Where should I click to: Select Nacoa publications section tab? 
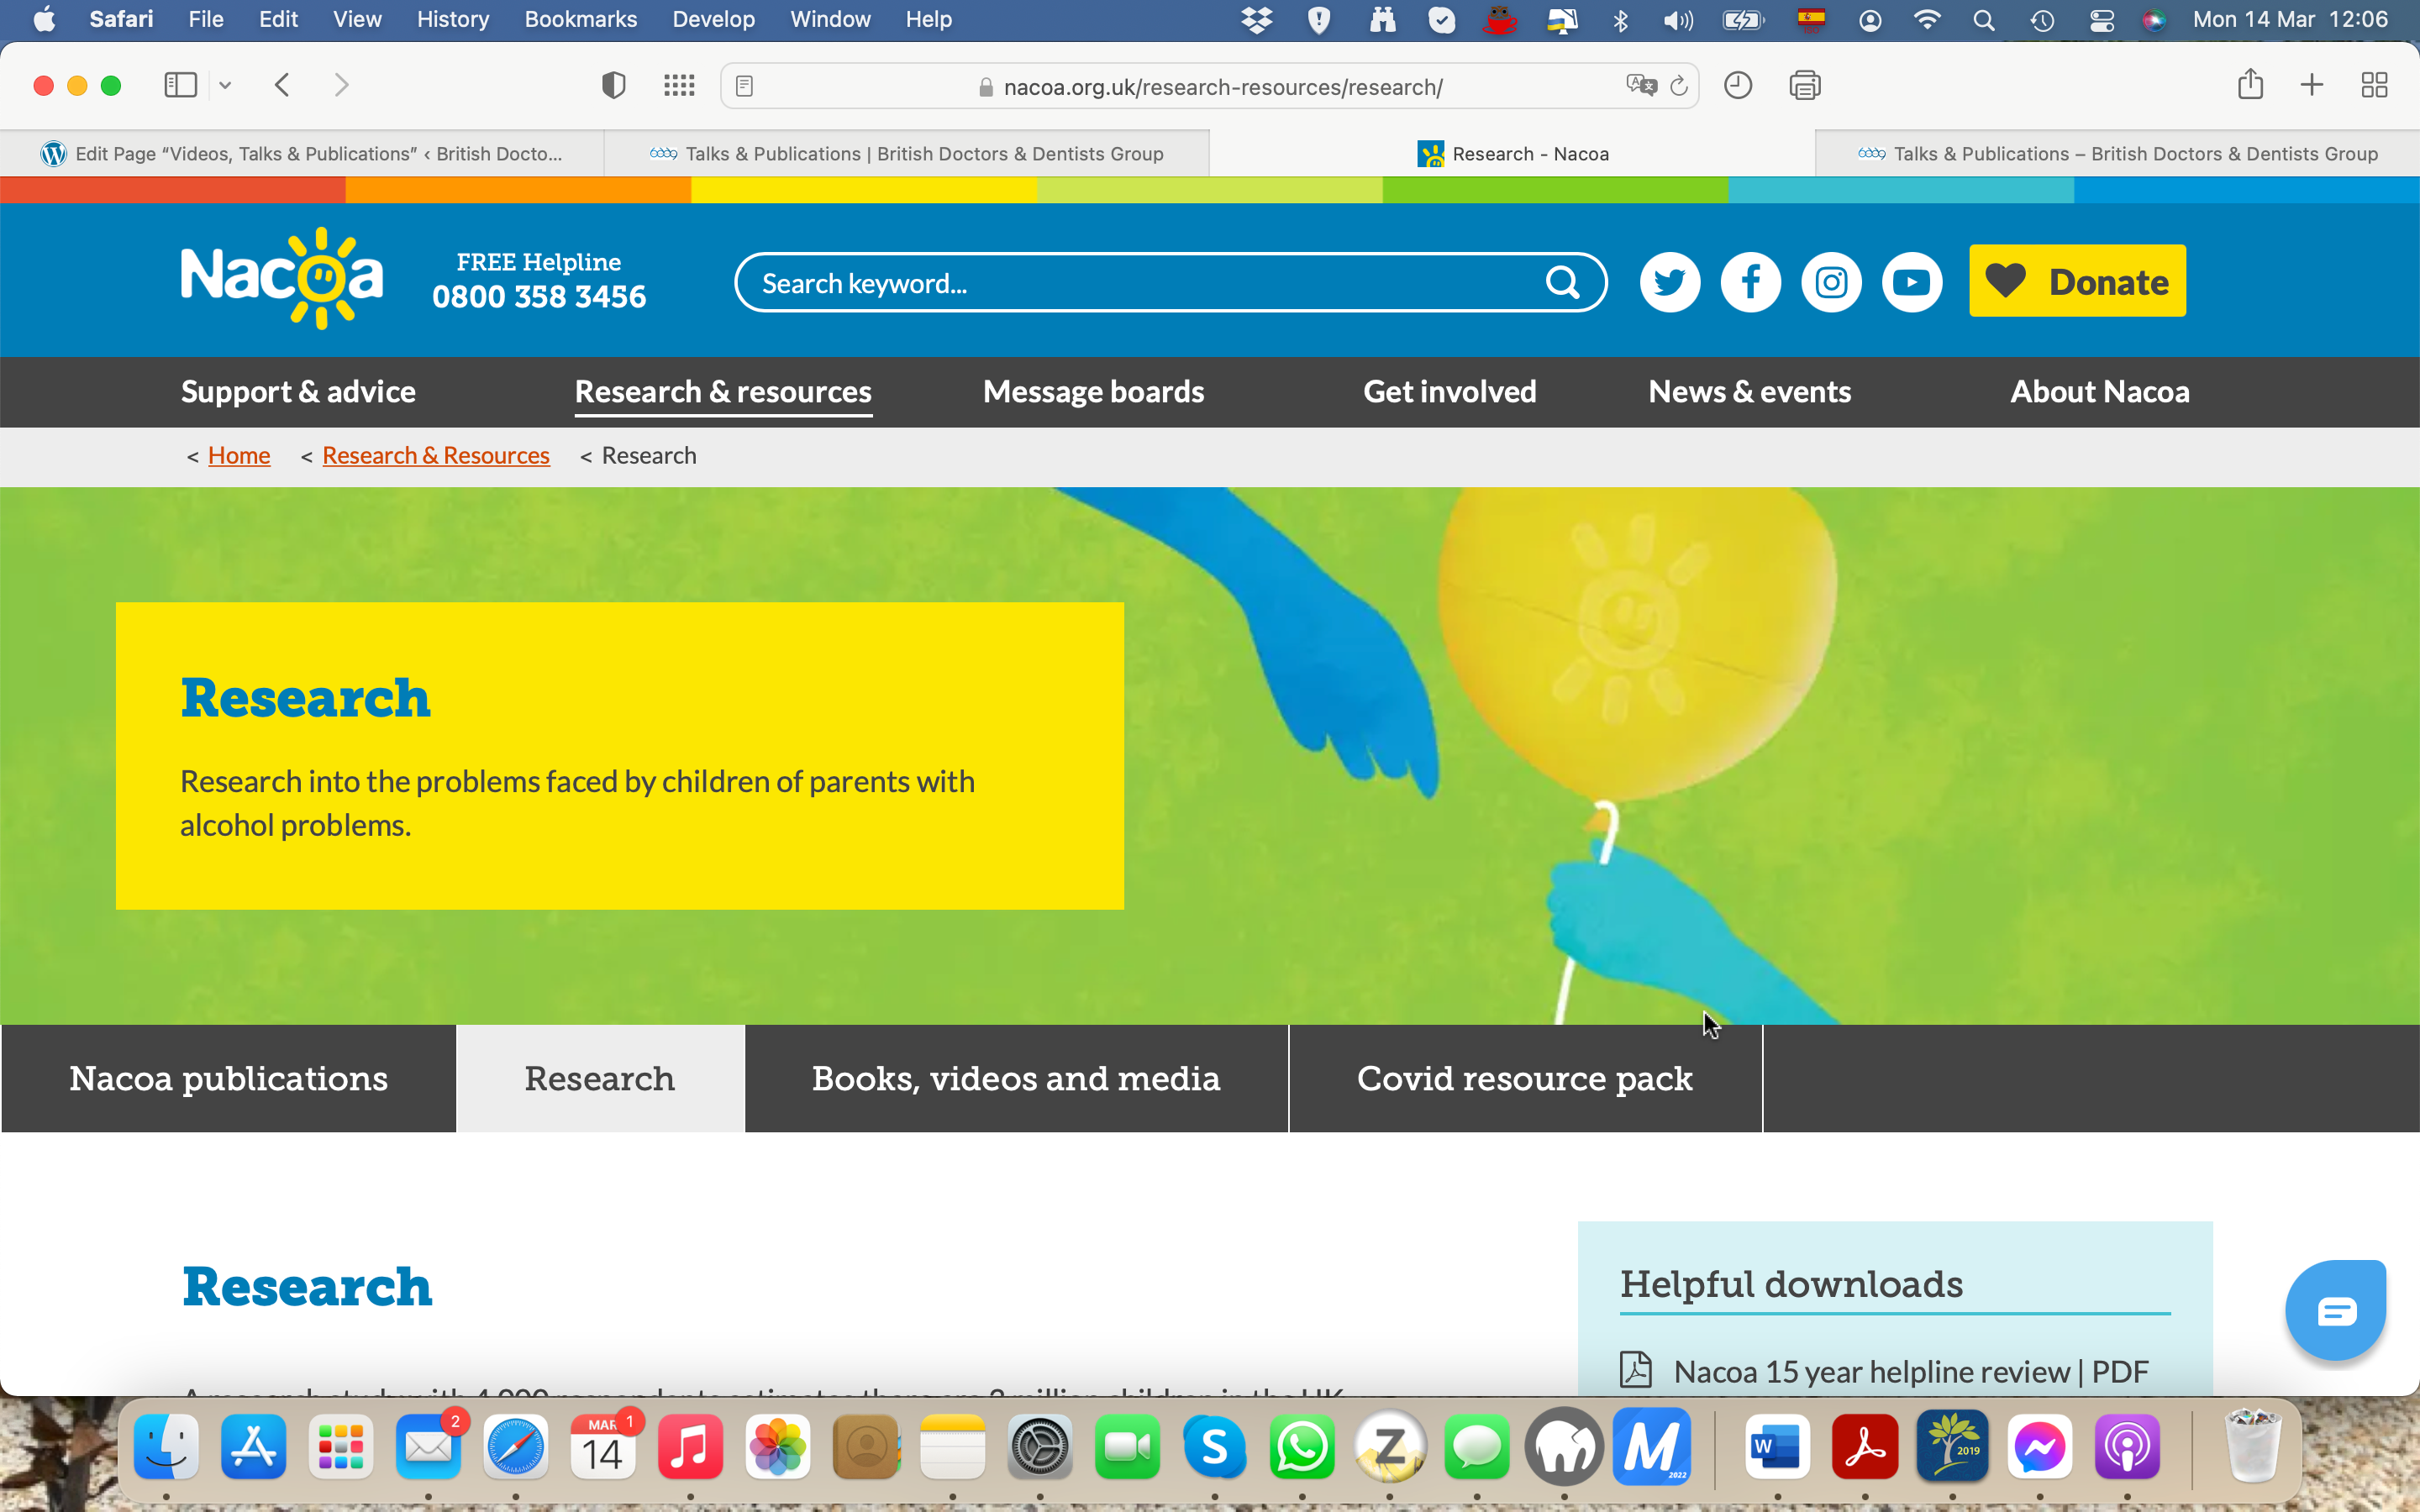[x=228, y=1079]
